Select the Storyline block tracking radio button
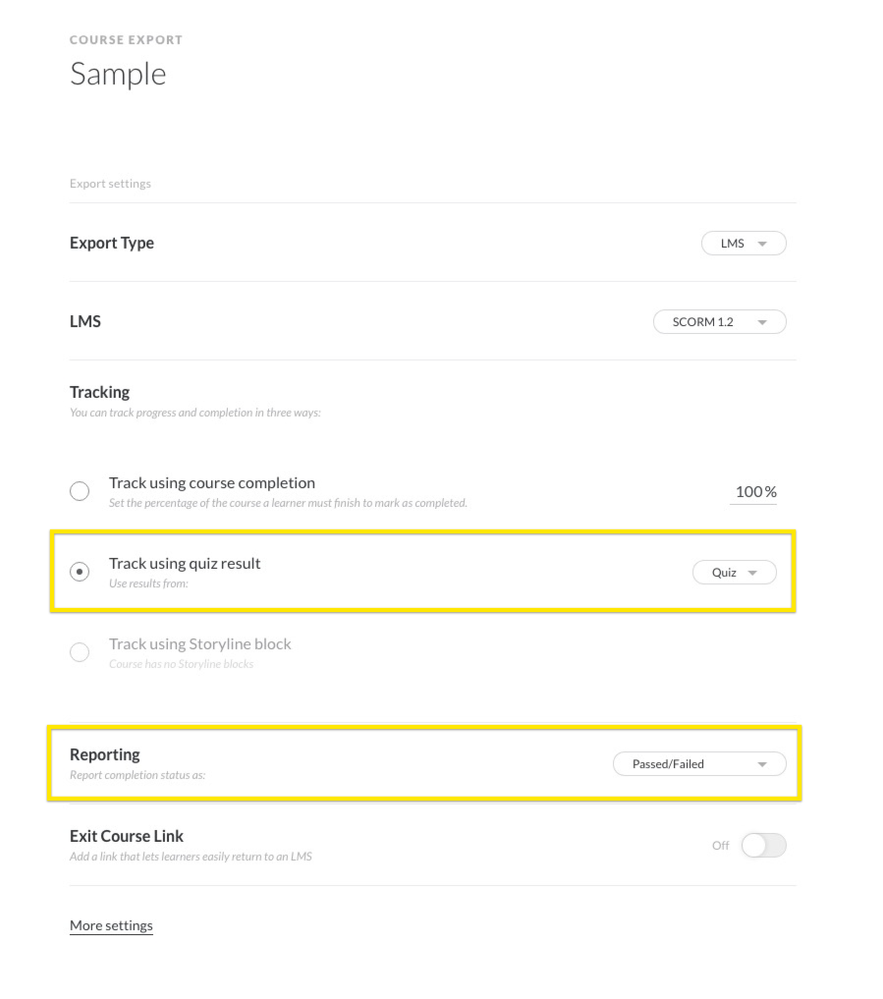 (80, 652)
